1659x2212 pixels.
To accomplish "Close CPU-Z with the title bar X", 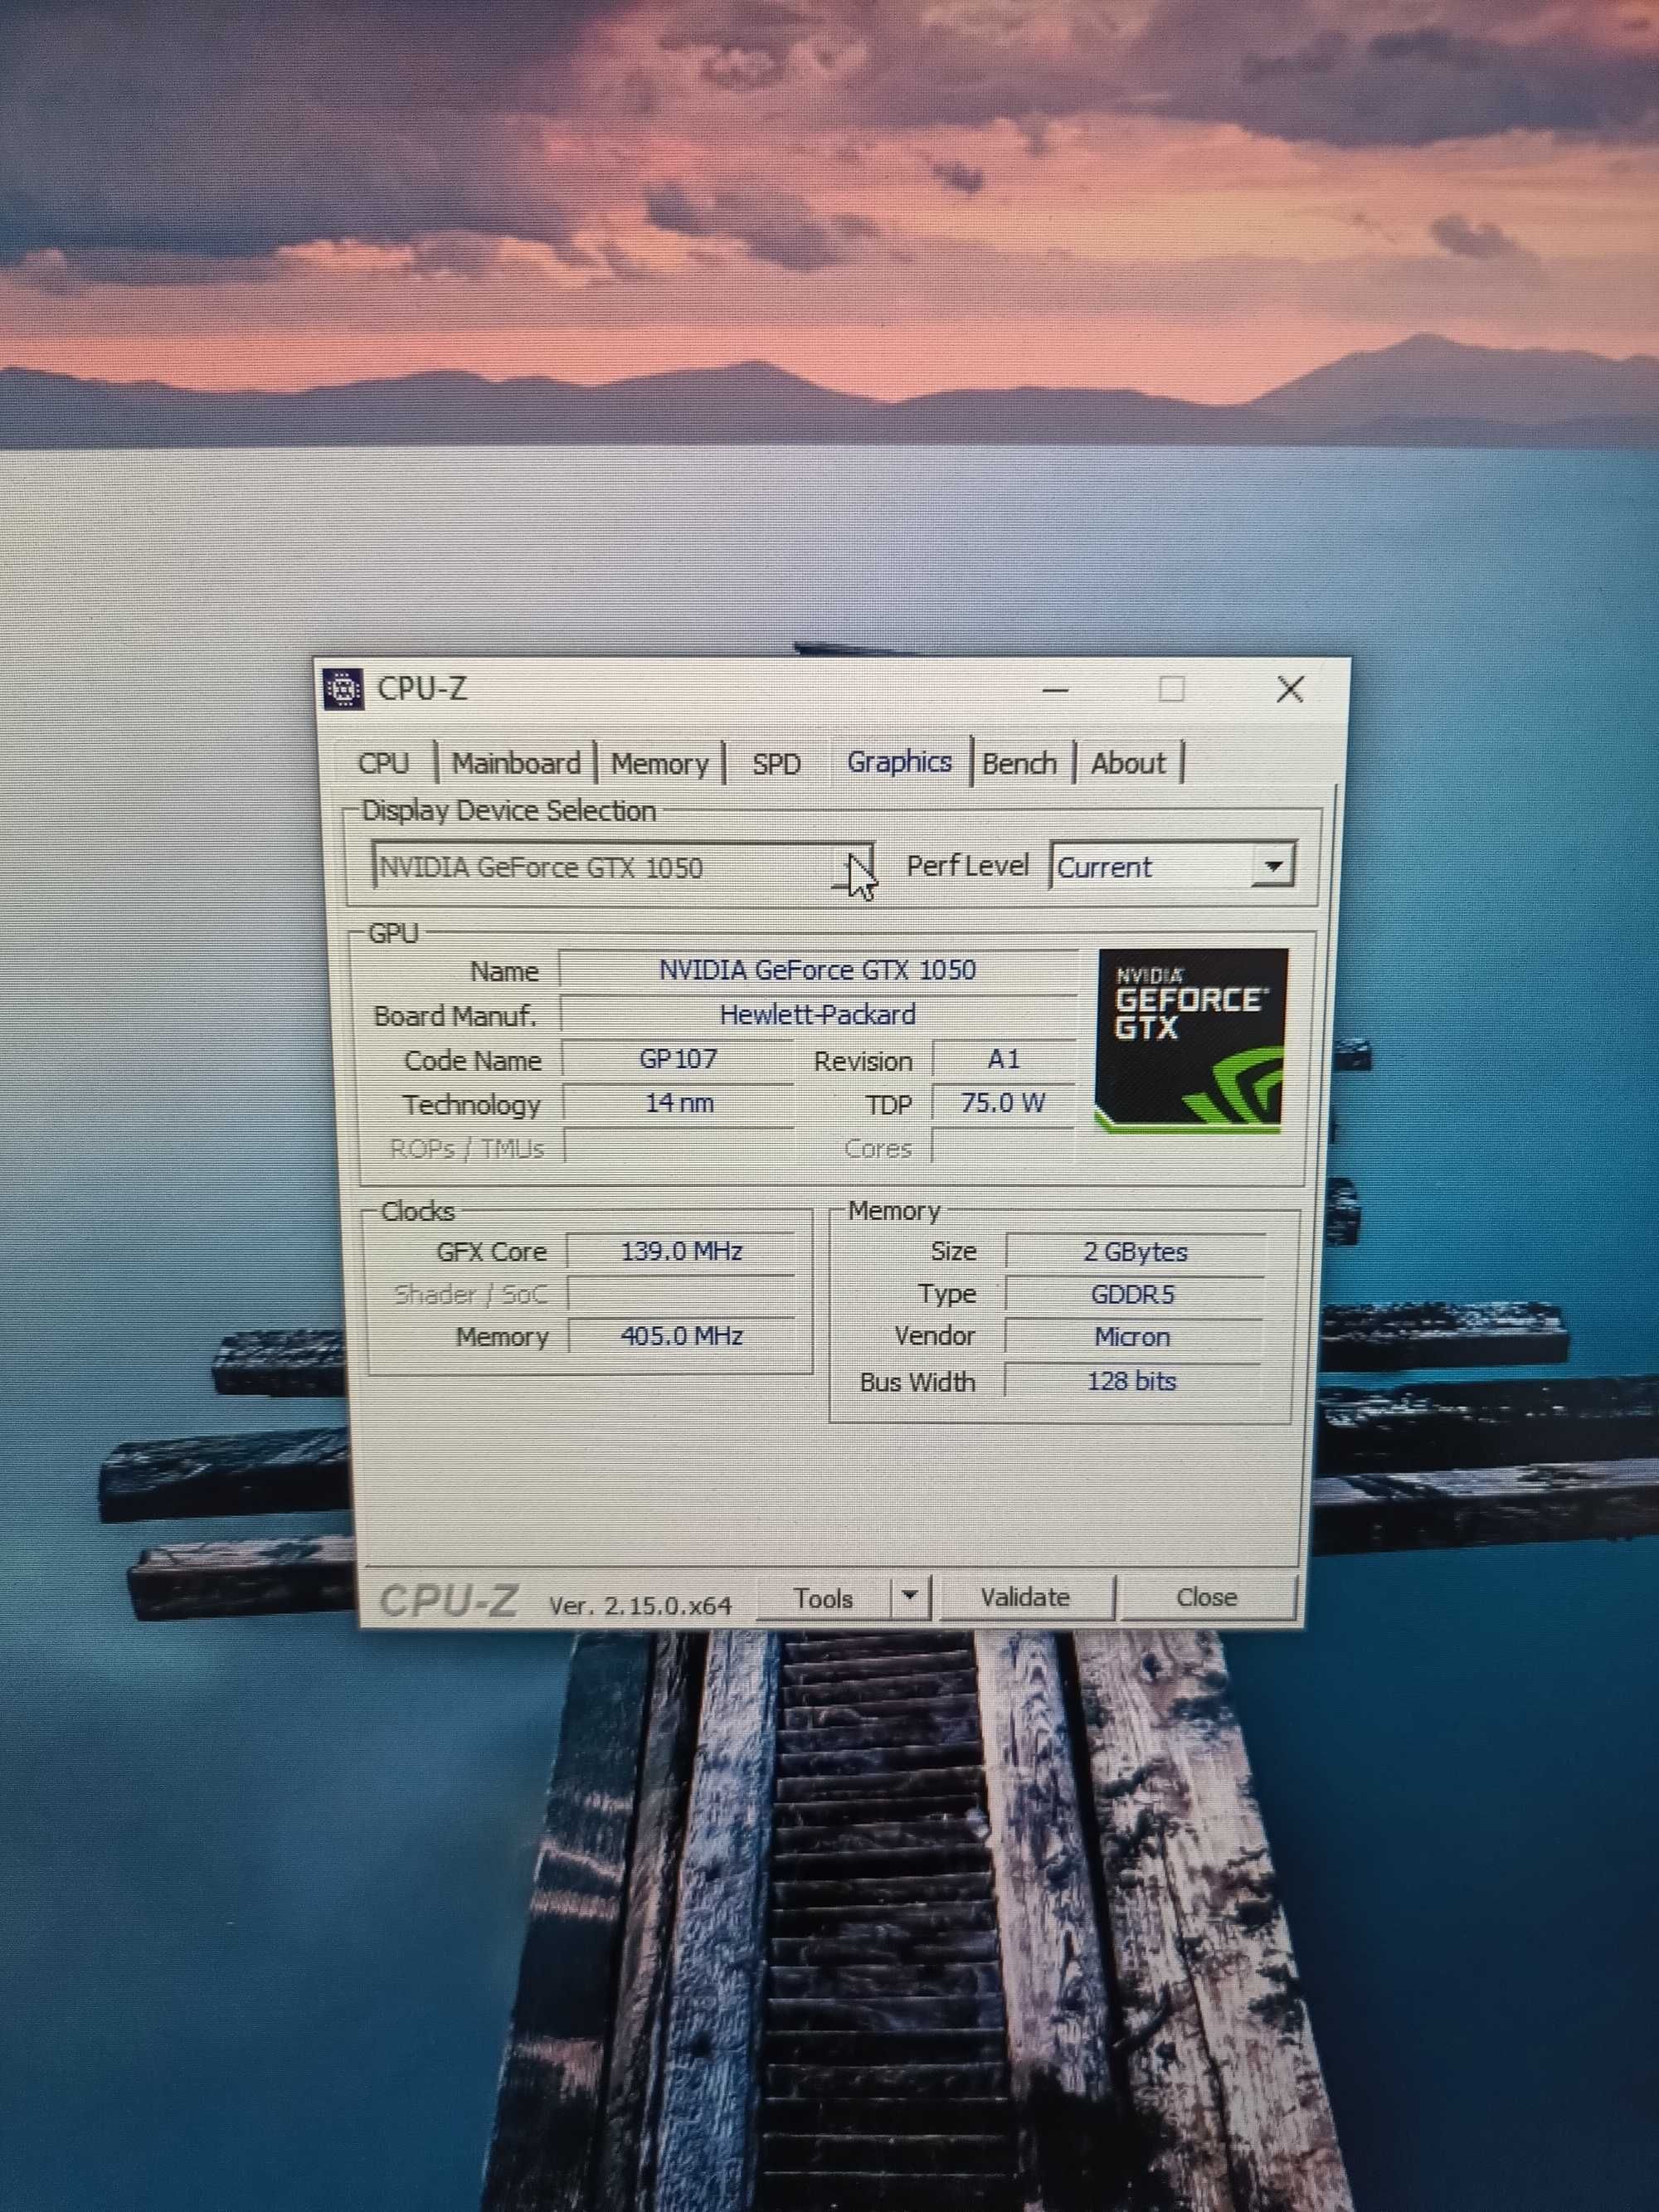I will click(x=1290, y=689).
